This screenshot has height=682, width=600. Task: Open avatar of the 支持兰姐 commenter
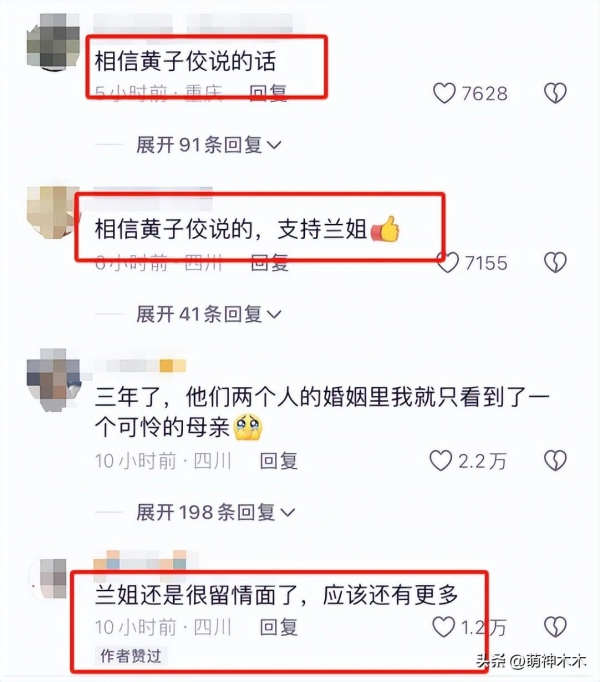pos(53,213)
